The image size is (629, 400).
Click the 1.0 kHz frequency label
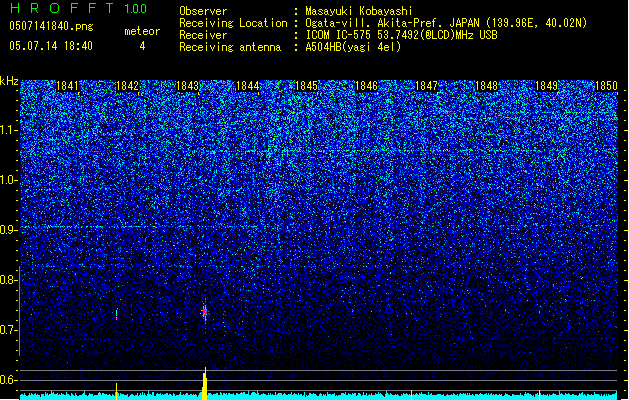(8, 180)
